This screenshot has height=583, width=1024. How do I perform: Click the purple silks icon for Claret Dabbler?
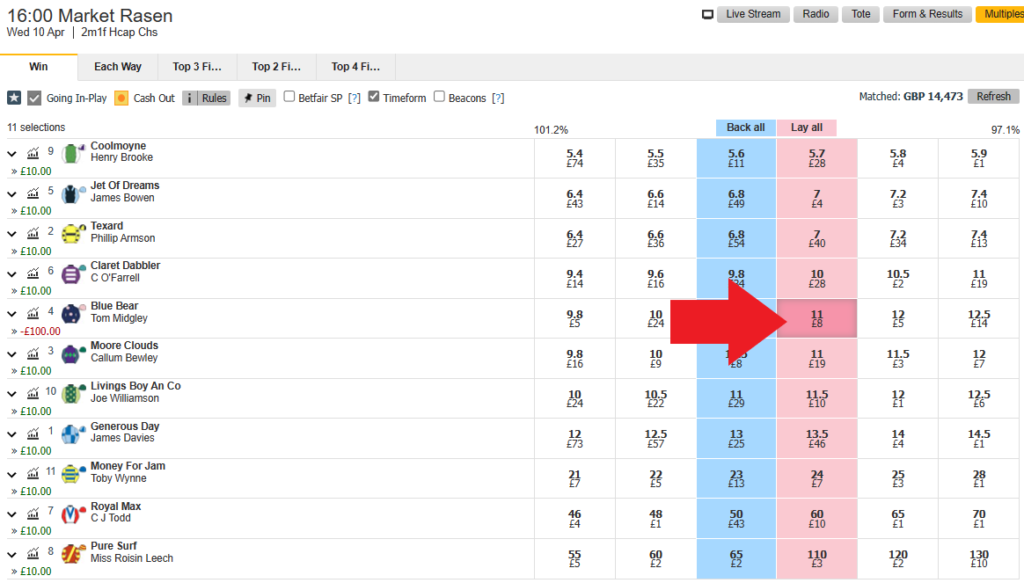coord(72,274)
